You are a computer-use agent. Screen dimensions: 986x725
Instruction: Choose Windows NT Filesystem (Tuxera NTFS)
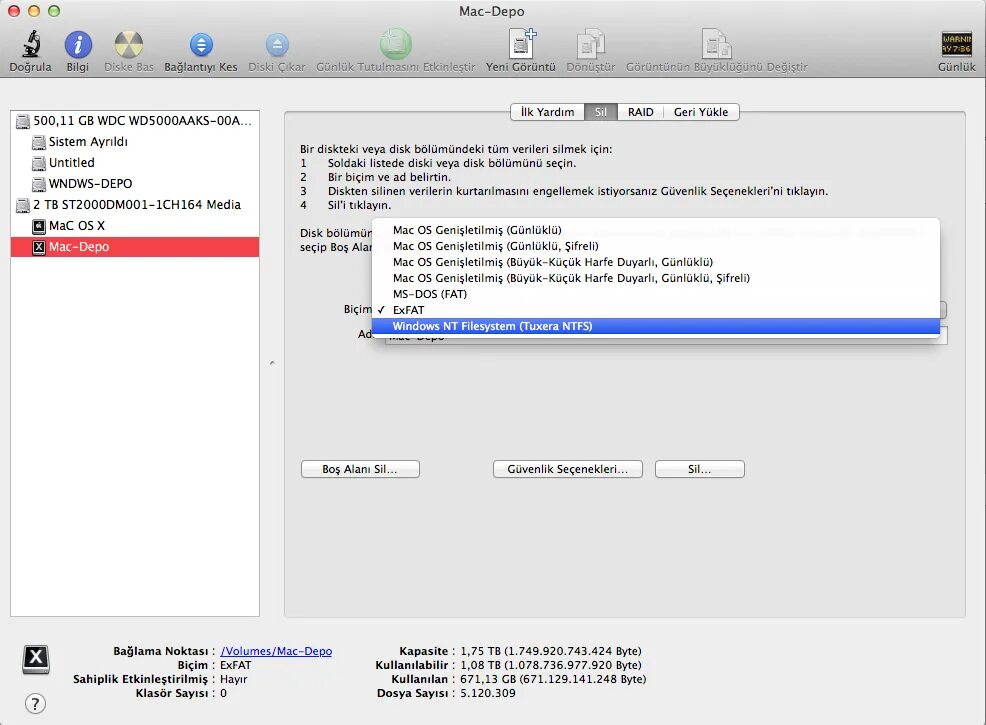(656, 326)
